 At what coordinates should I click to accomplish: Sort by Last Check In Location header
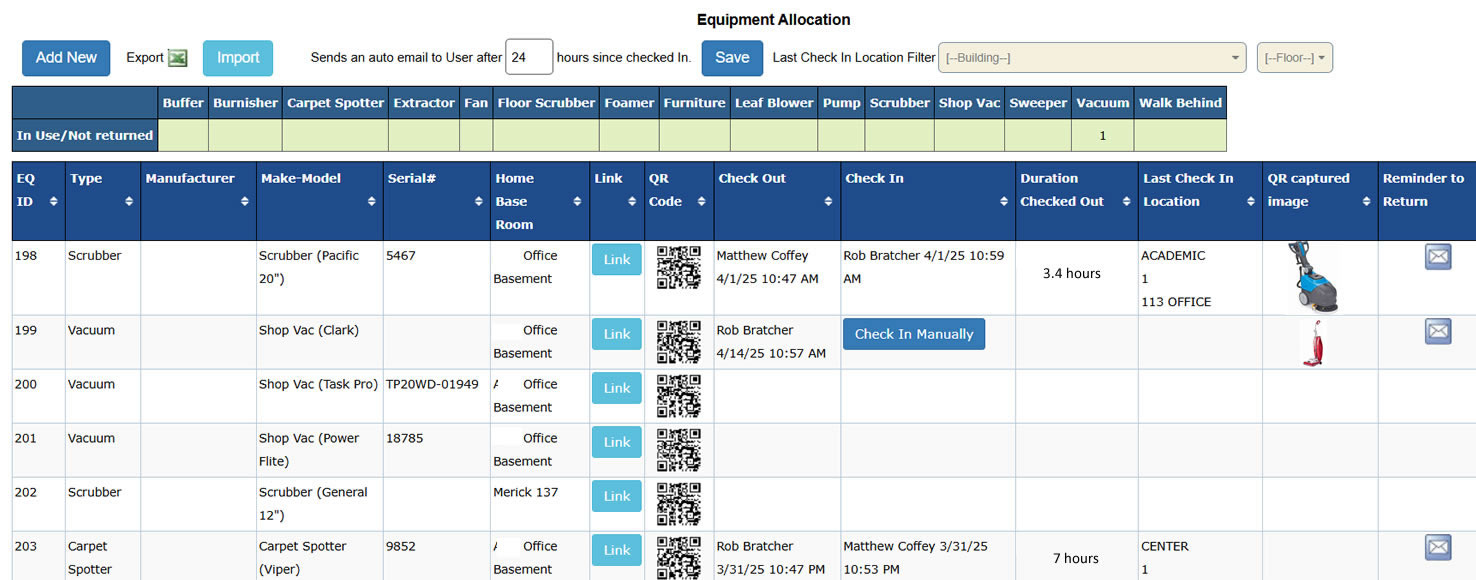[x=1199, y=190]
